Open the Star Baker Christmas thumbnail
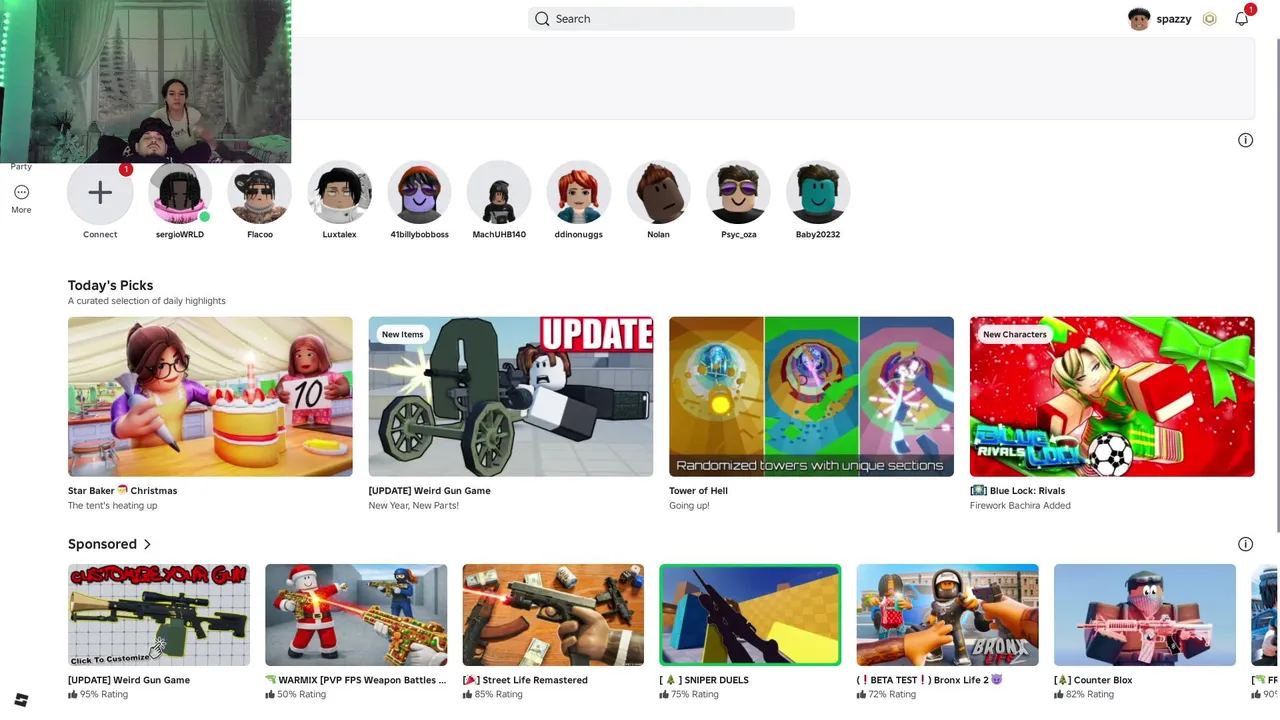The width and height of the screenshot is (1280, 720). [210, 396]
